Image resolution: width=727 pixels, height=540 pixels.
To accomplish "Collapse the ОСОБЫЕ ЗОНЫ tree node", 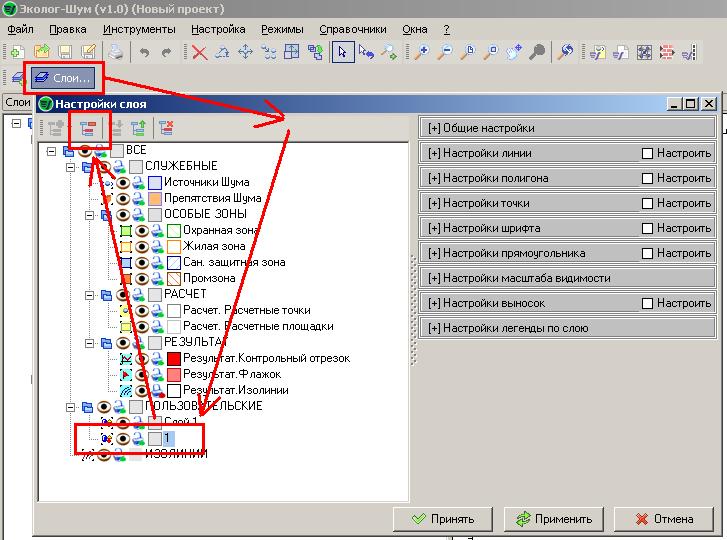I will pos(89,215).
